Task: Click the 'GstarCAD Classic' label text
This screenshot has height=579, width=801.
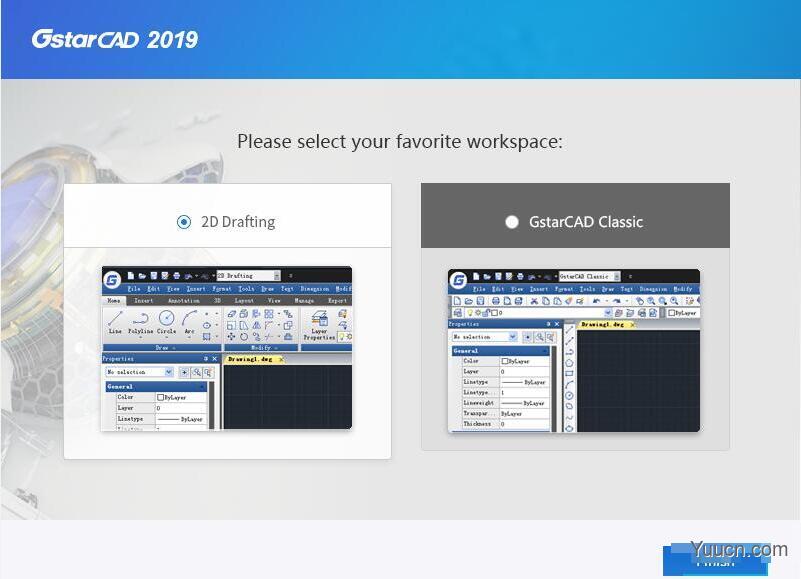Action: pyautogui.click(x=586, y=222)
